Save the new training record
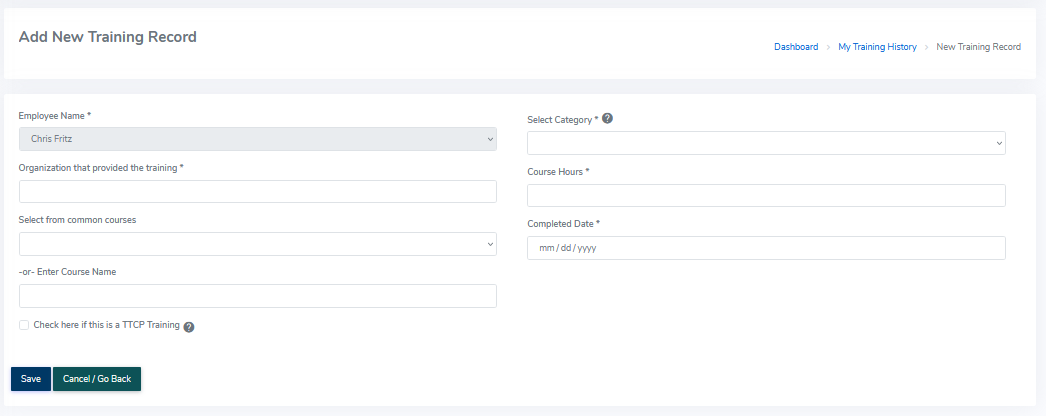1046x416 pixels. pos(31,379)
